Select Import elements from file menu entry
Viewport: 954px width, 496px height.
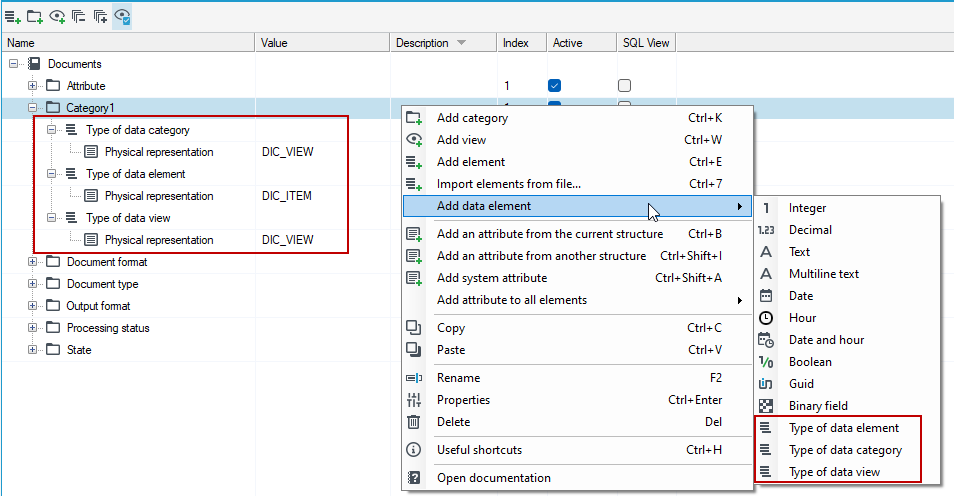[577, 184]
